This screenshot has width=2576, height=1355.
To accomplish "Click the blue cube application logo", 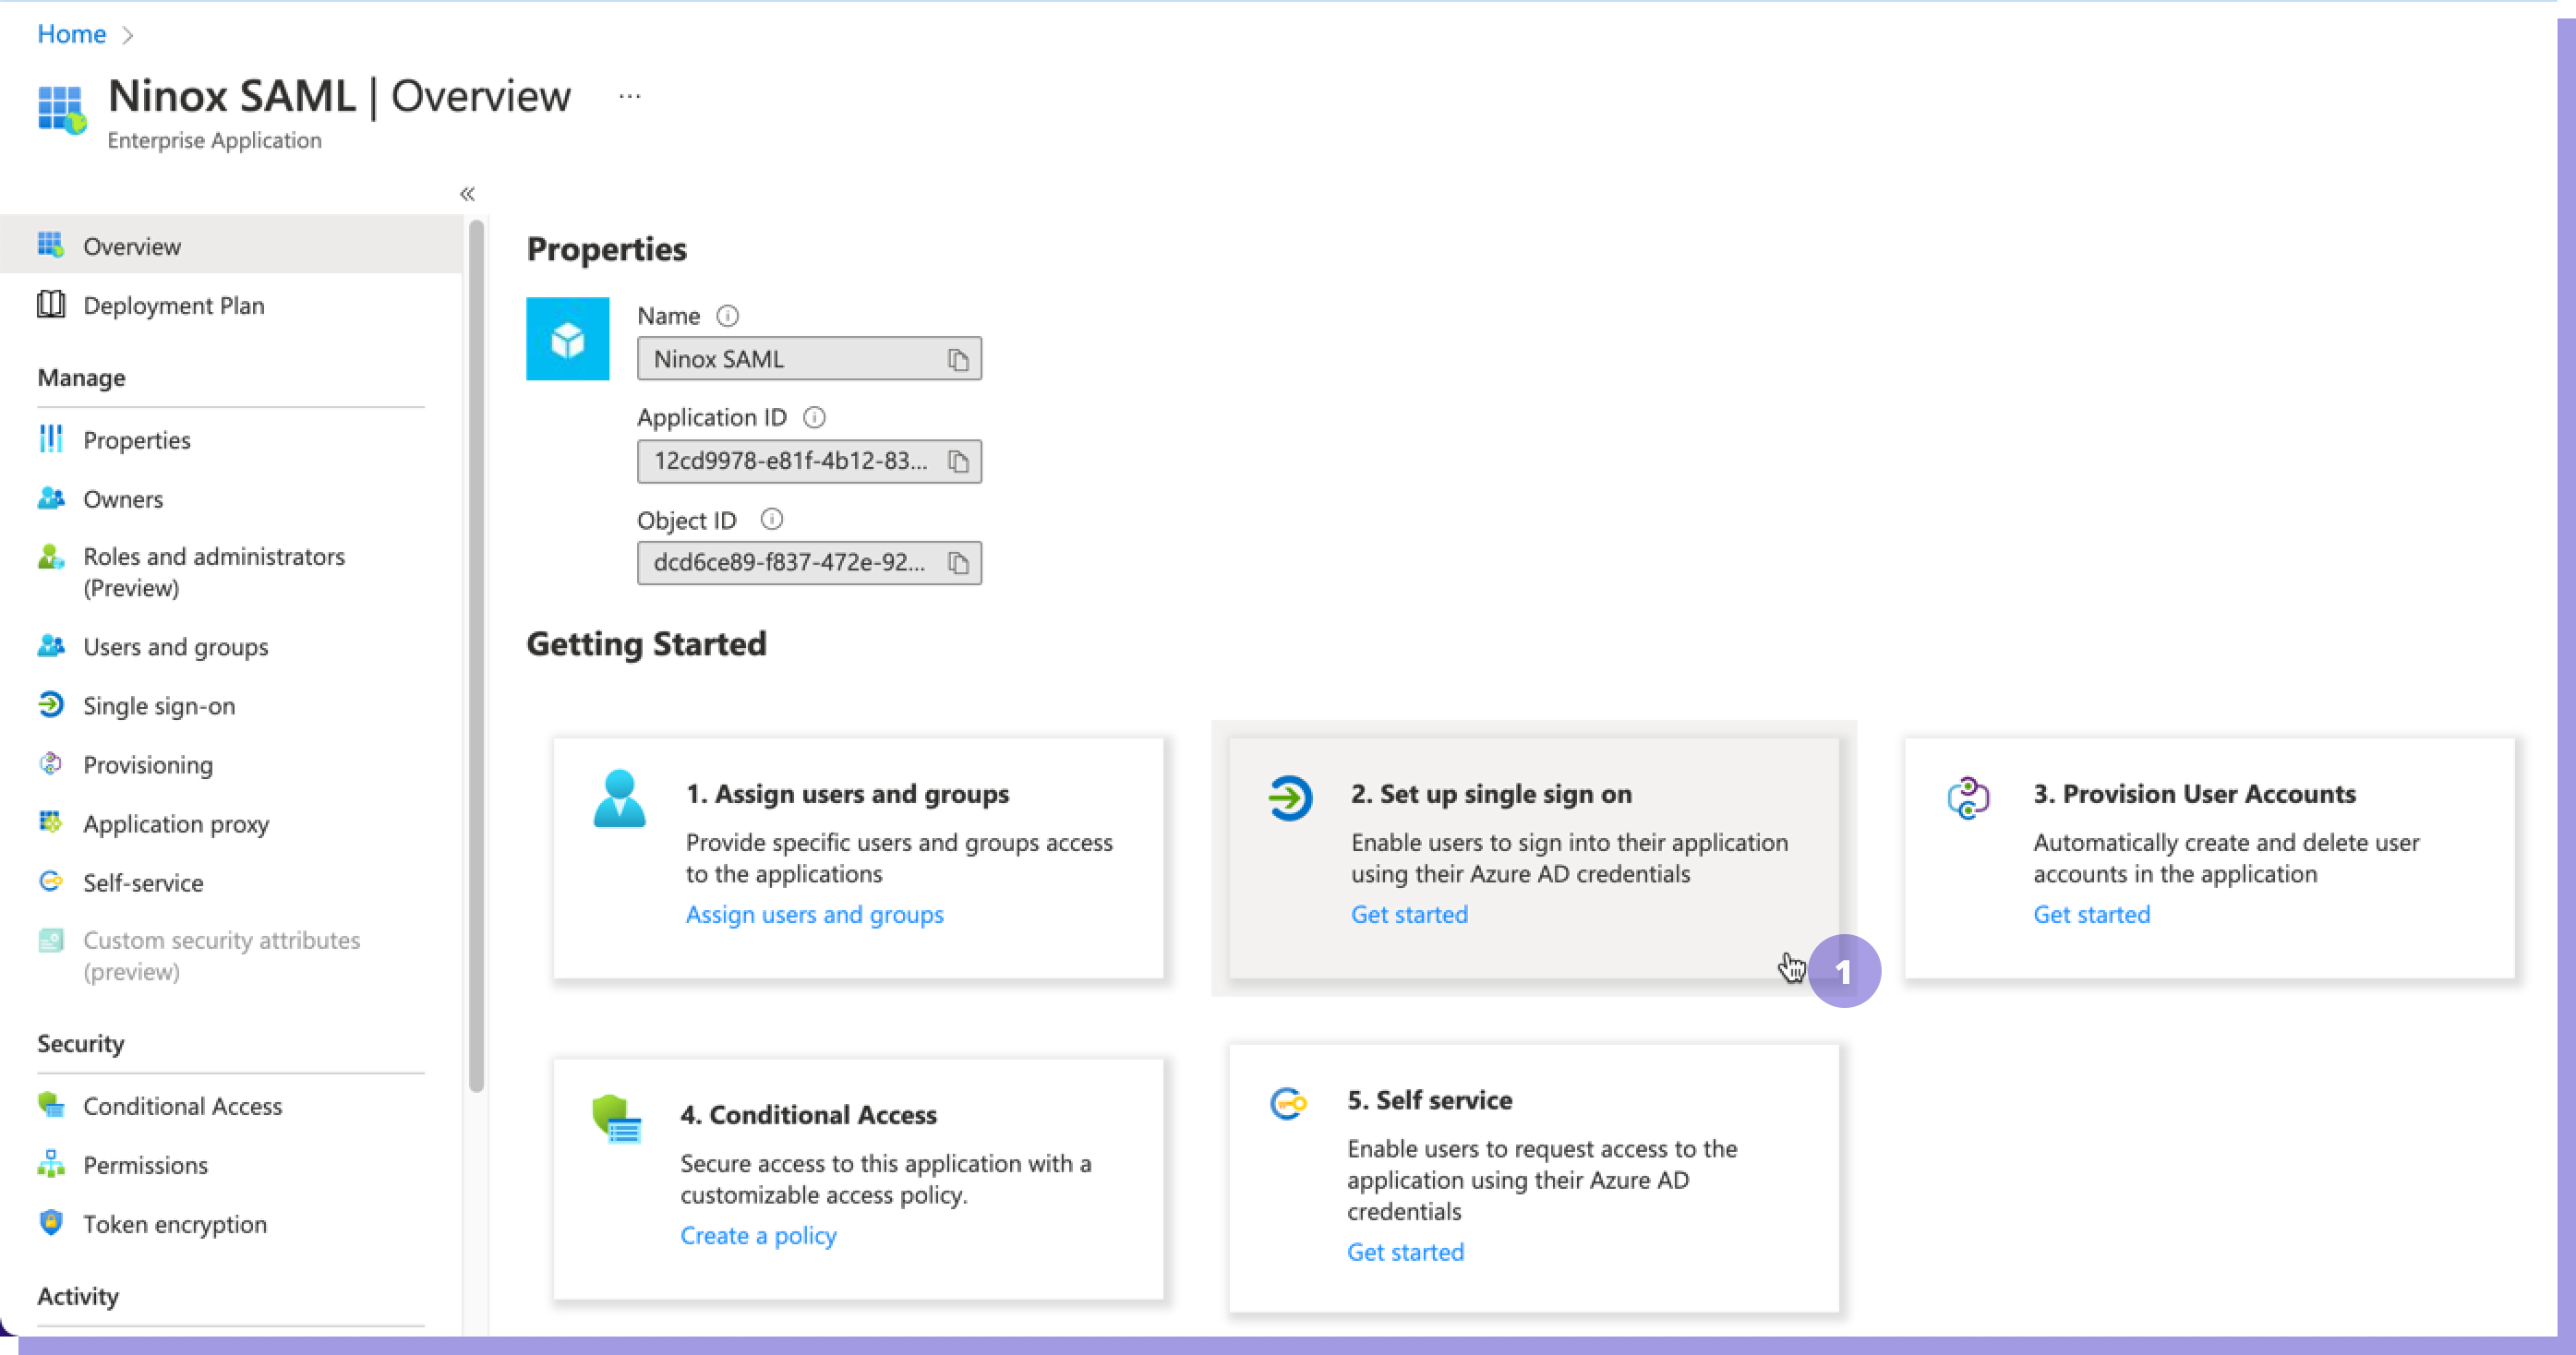I will [x=567, y=339].
